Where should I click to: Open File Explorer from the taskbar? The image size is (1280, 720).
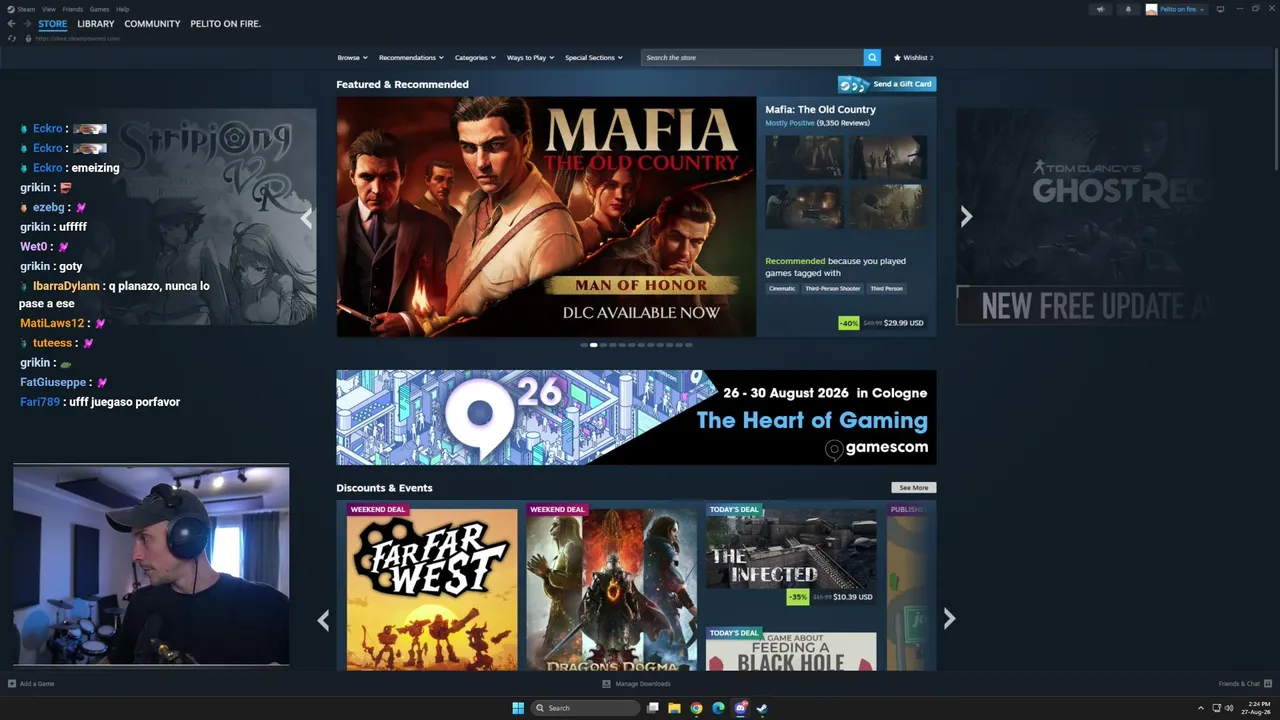coord(675,708)
